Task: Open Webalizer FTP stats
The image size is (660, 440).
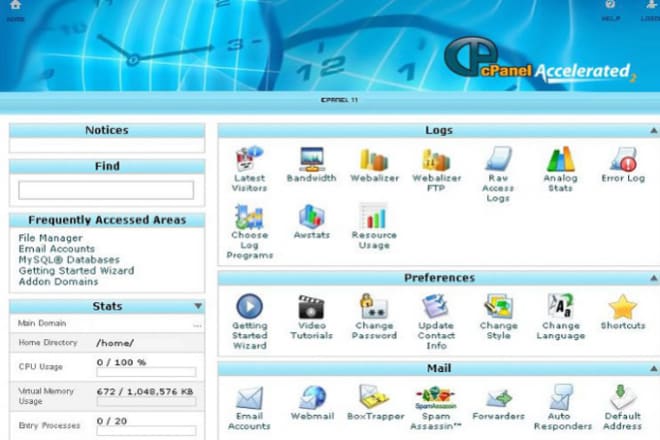Action: [436, 169]
